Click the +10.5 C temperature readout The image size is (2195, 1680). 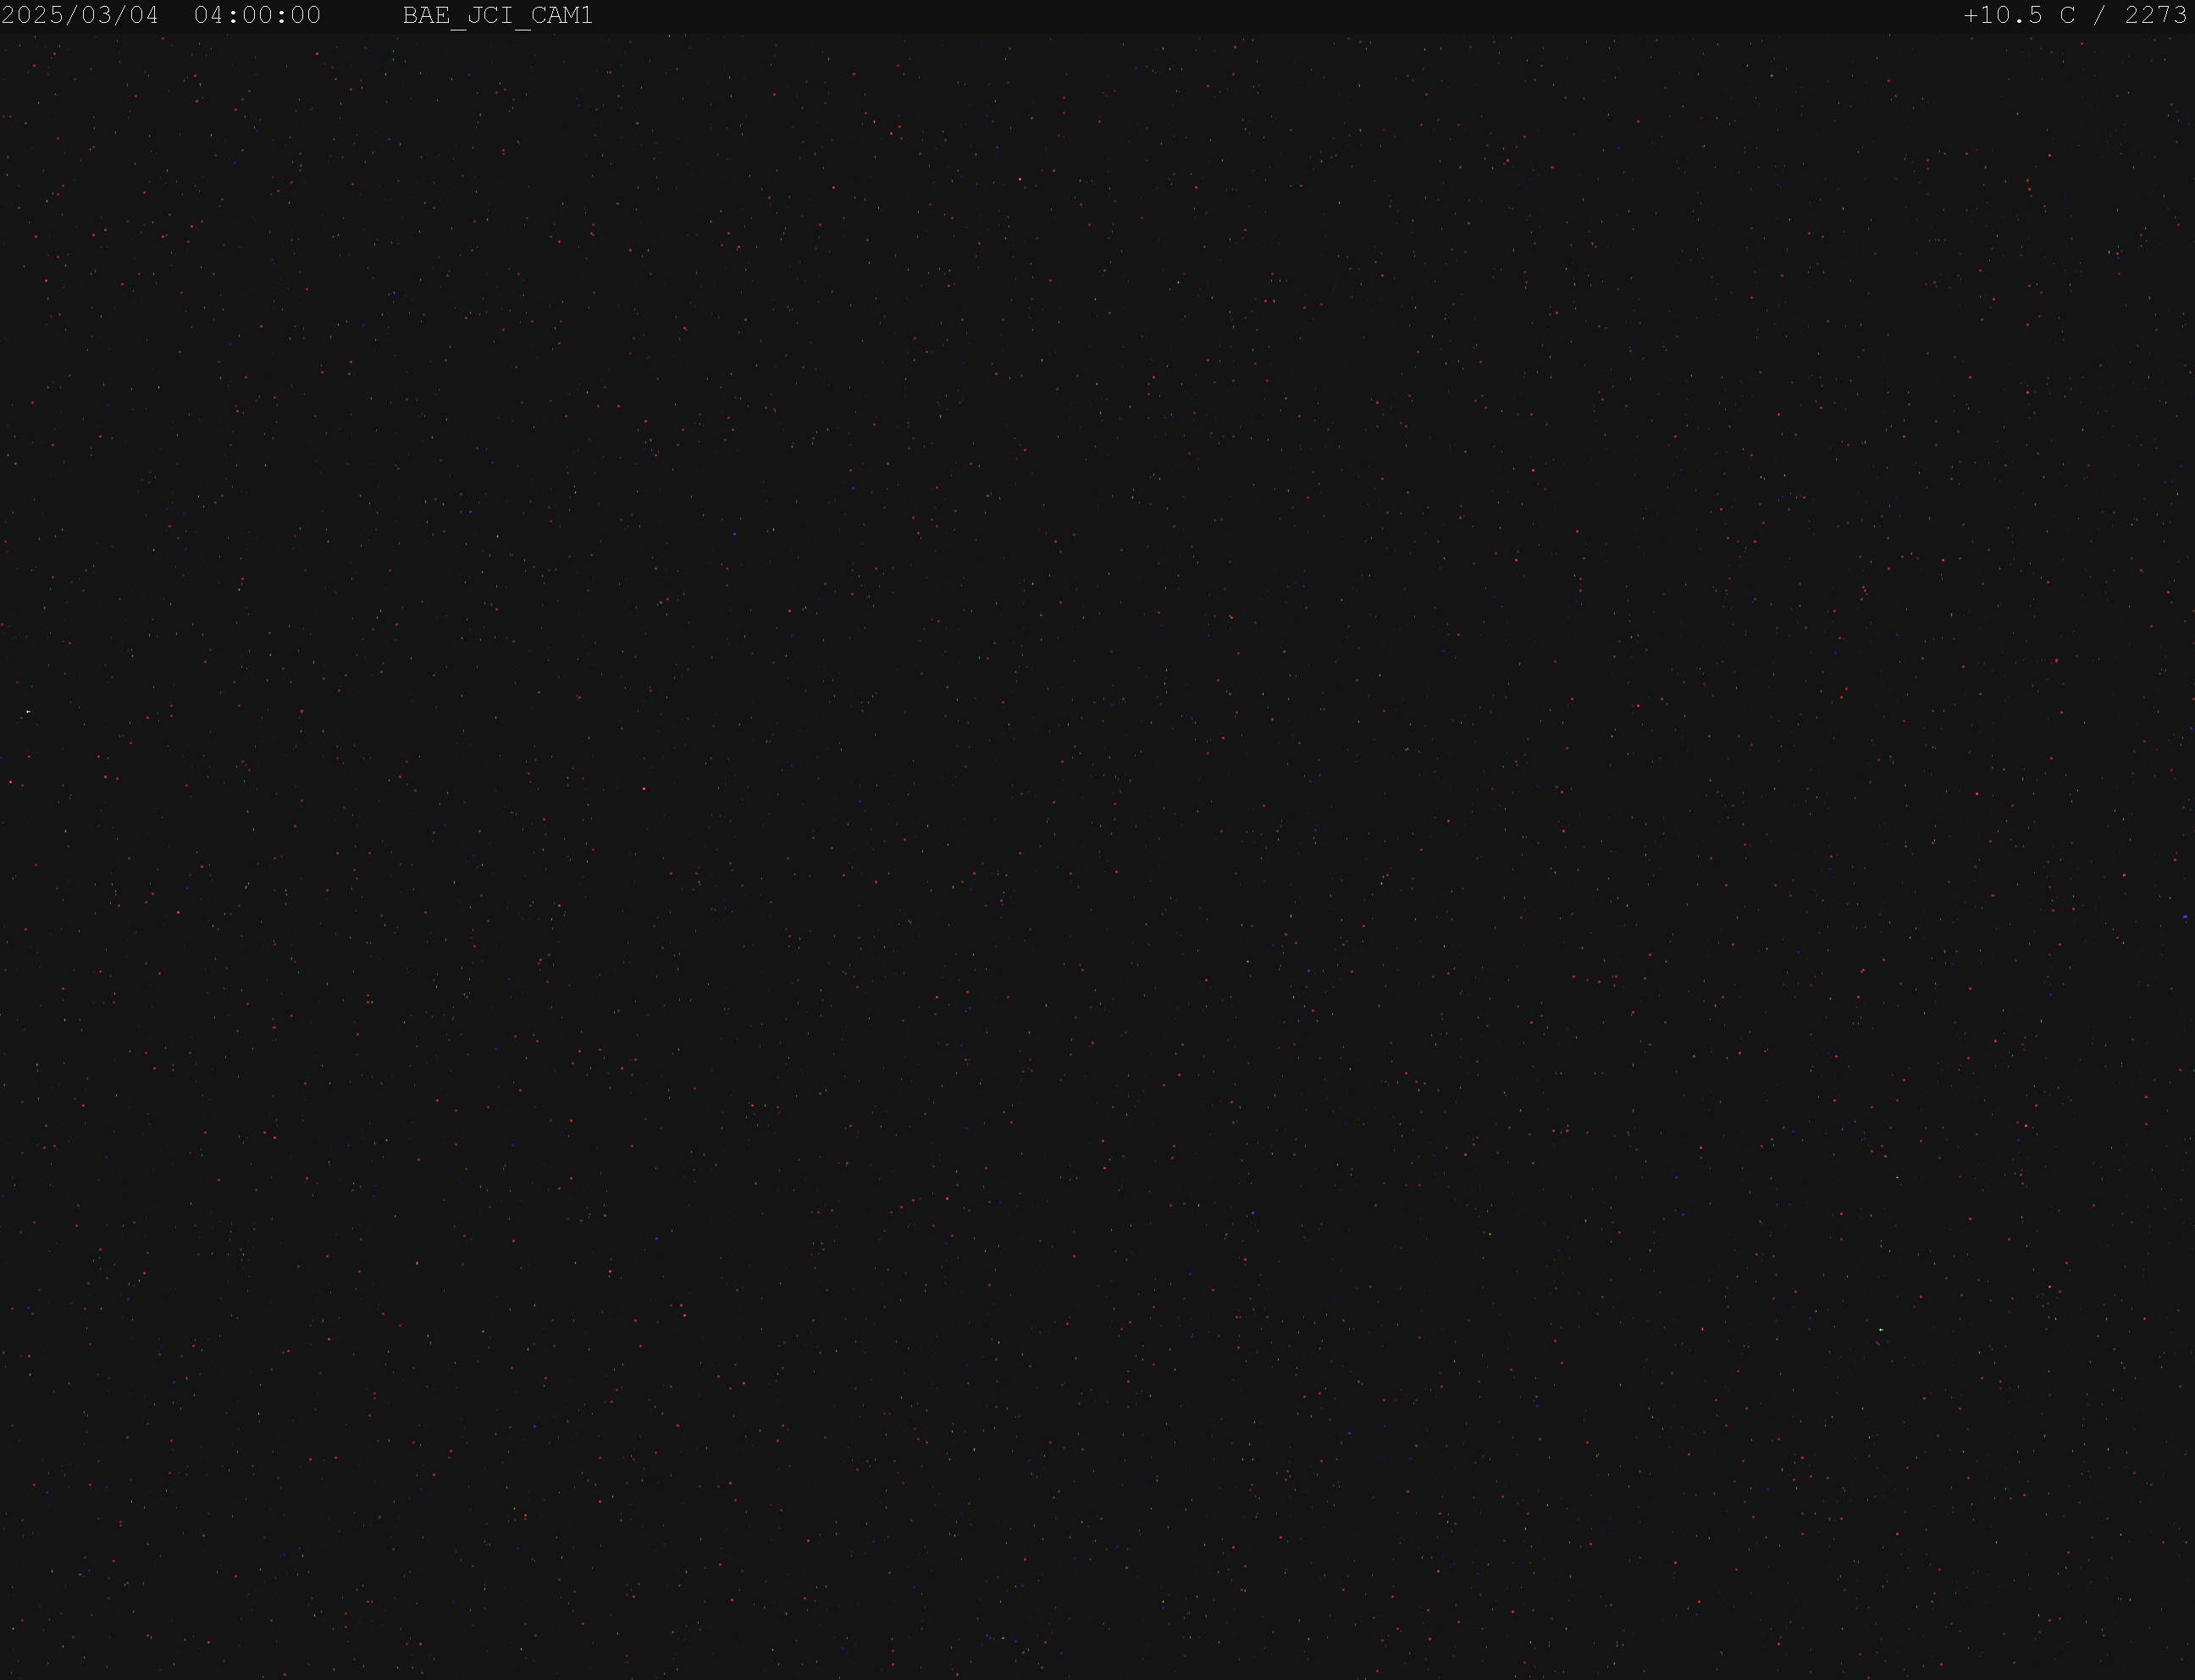click(x=2019, y=16)
